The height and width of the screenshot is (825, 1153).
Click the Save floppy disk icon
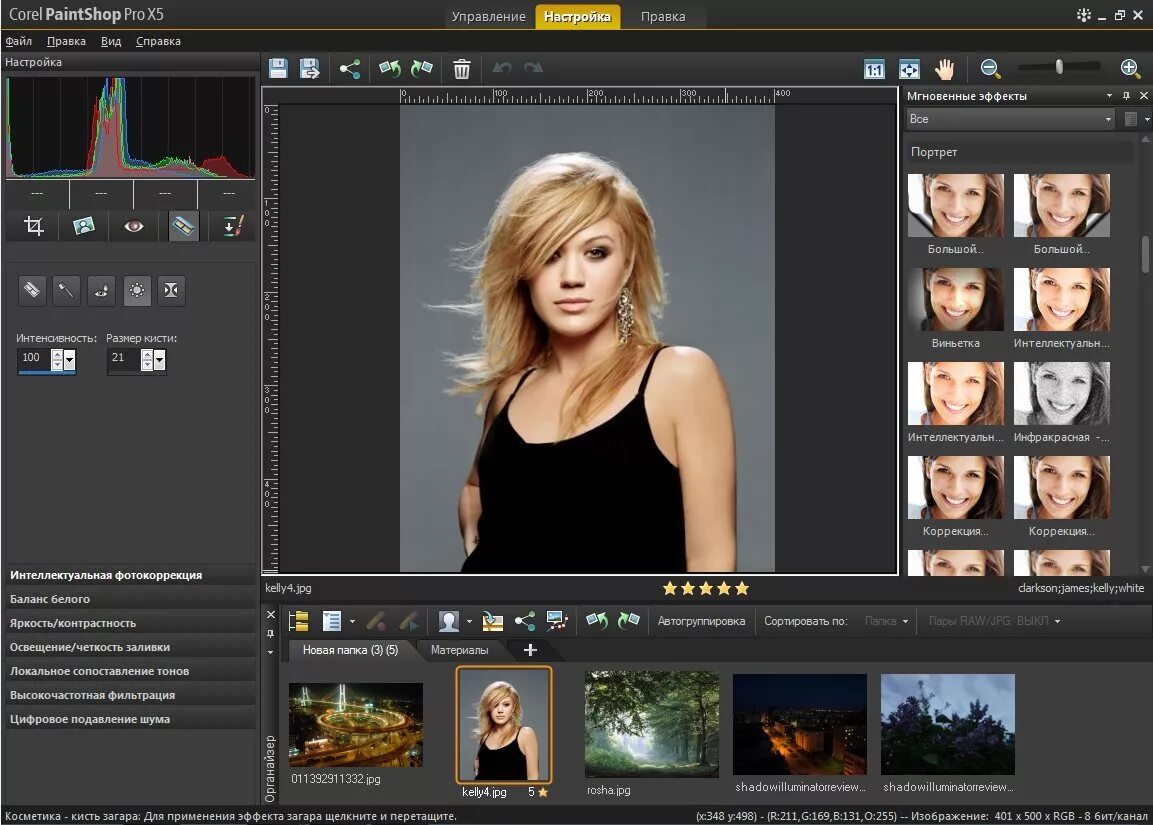279,69
